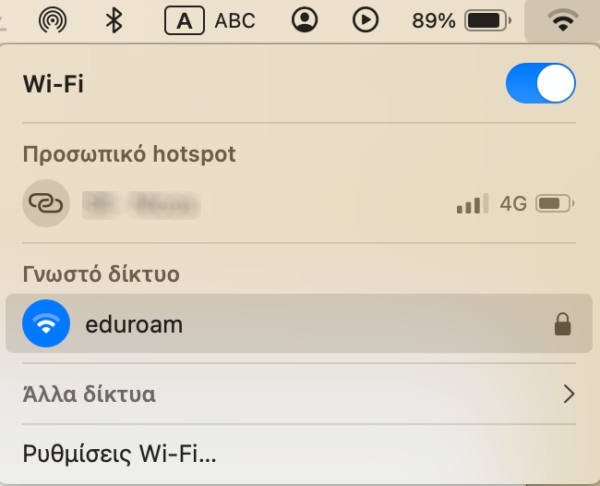Click the lock icon beside eduroam

coord(562,324)
